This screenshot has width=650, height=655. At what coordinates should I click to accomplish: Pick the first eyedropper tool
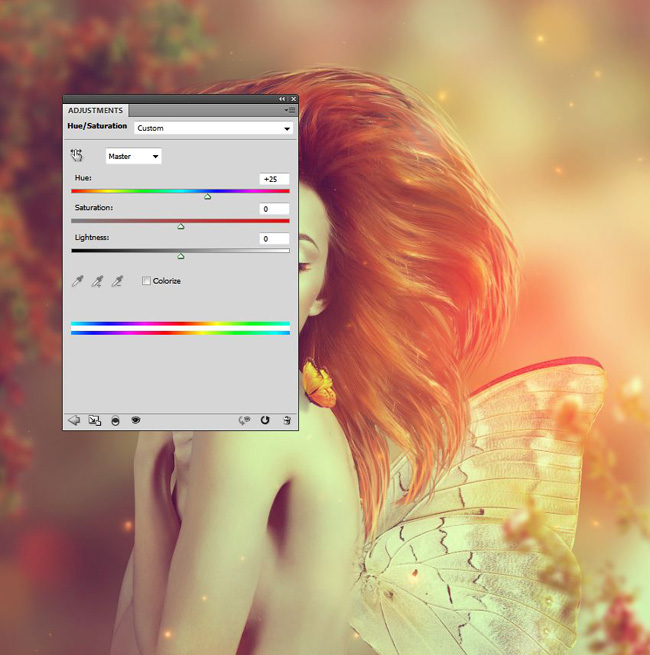(77, 281)
